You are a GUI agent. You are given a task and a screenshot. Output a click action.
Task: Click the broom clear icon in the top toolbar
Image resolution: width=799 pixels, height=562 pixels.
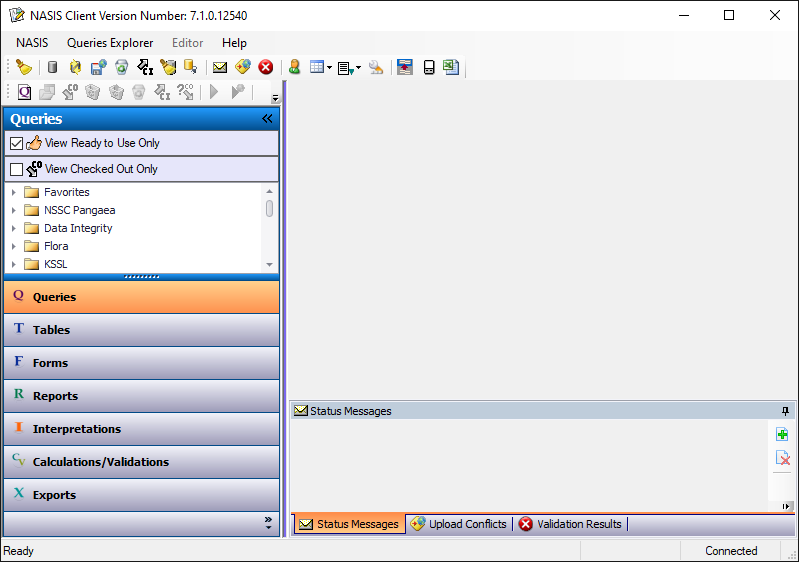pyautogui.click(x=23, y=67)
